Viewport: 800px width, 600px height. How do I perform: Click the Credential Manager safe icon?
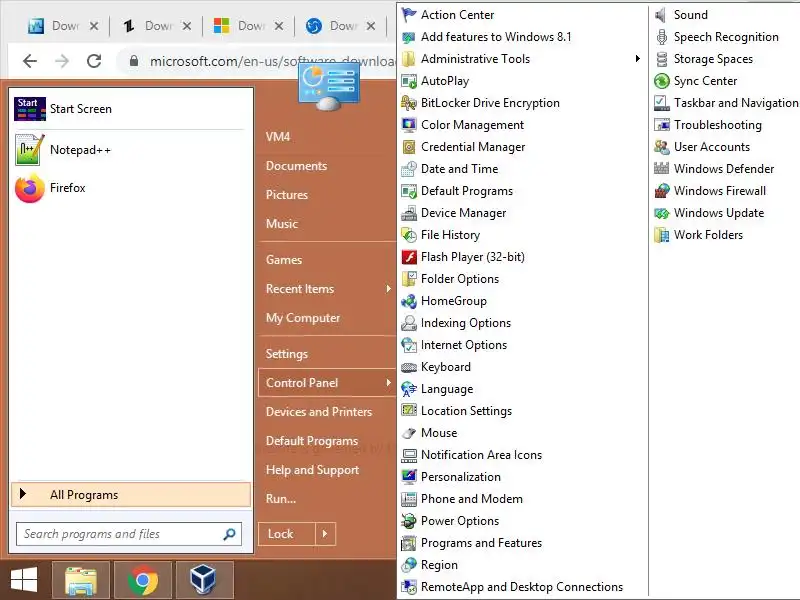point(409,147)
